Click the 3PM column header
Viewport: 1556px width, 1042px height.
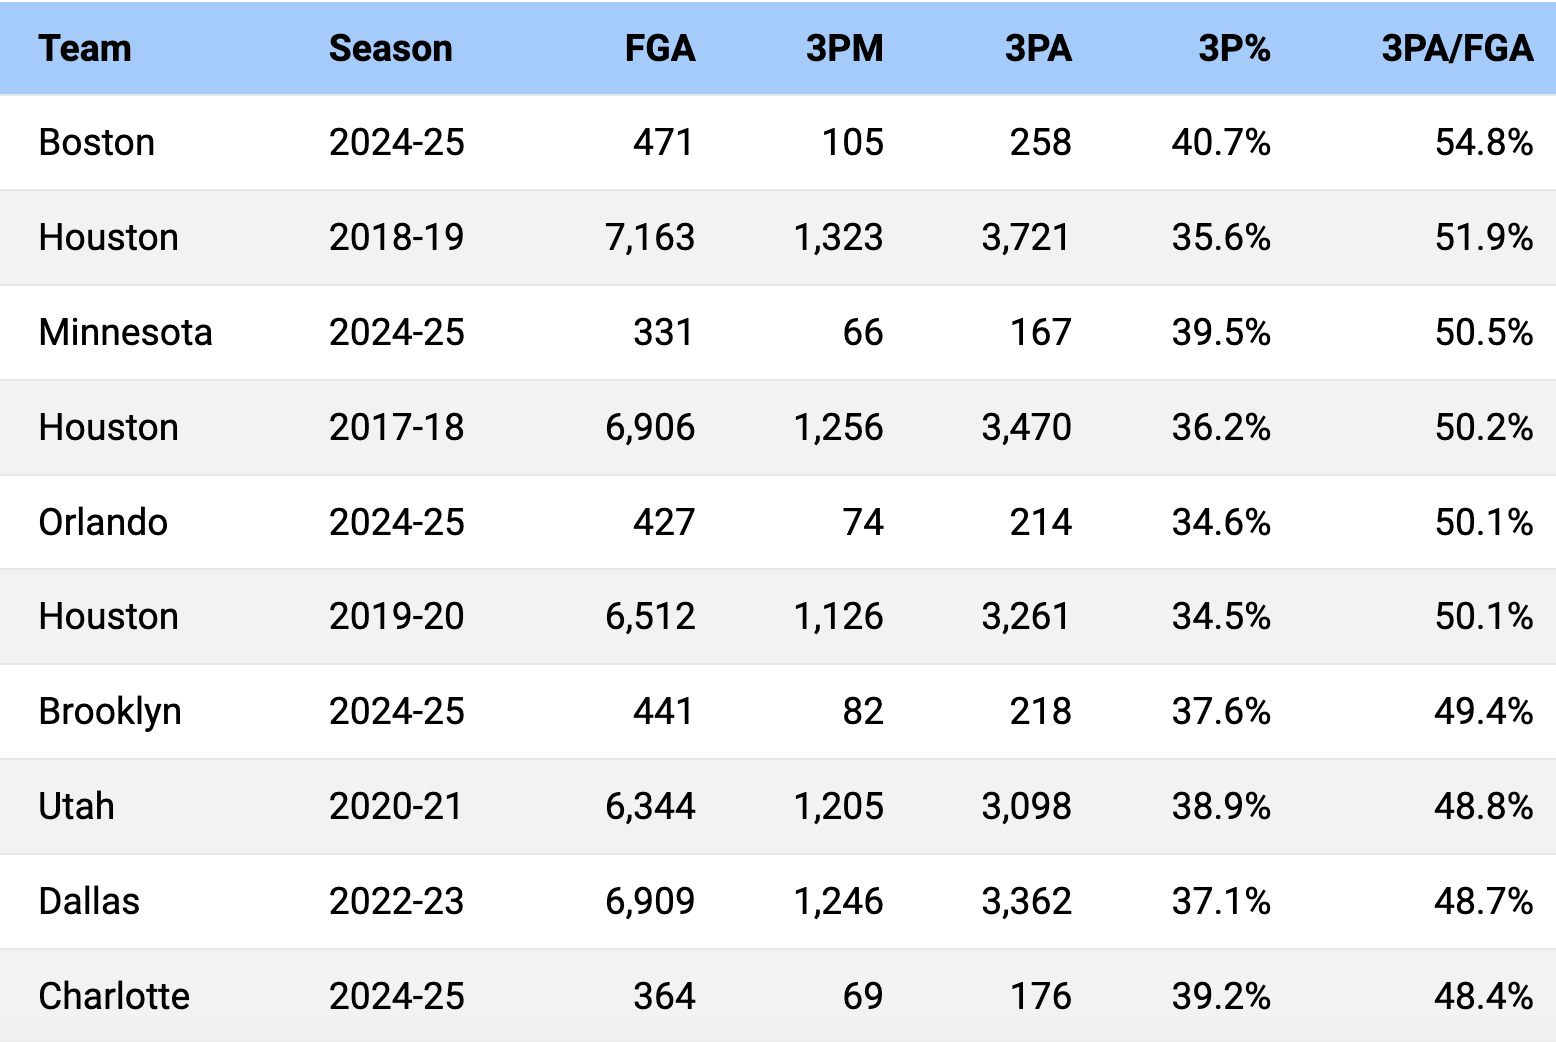(x=844, y=48)
